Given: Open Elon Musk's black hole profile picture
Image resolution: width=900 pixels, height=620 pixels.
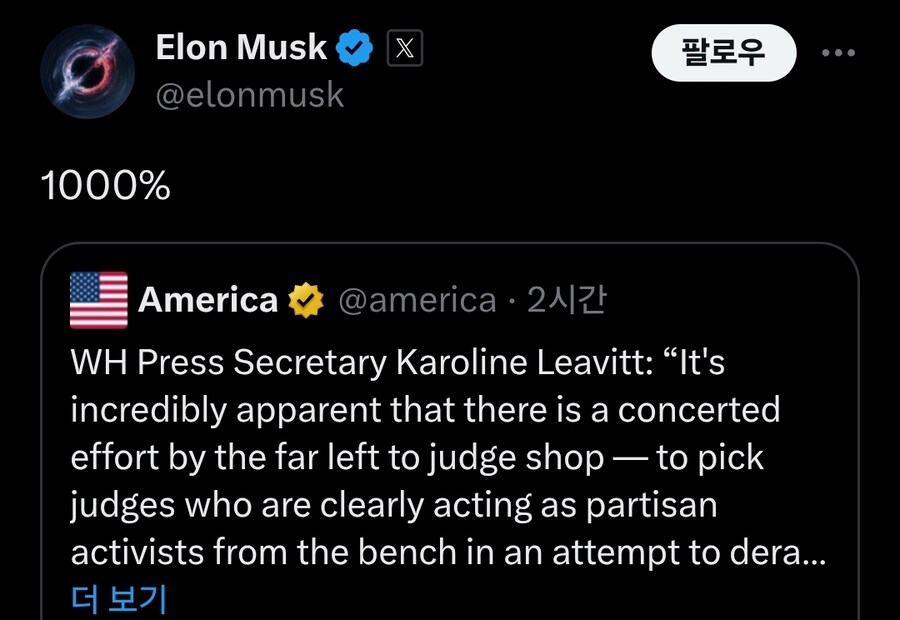Looking at the screenshot, I should click(87, 71).
